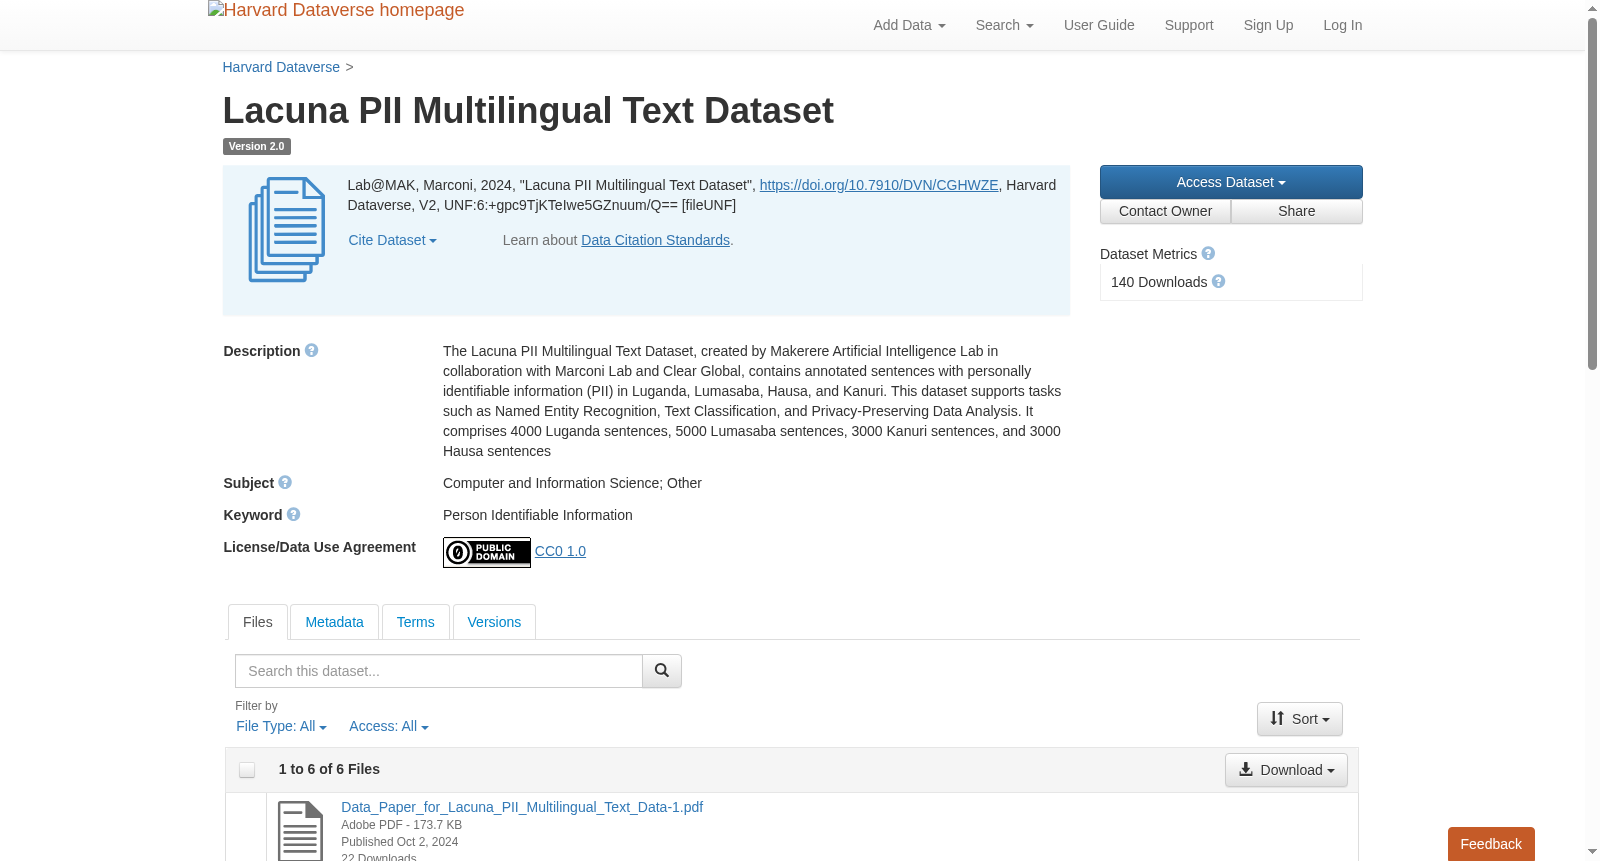Open the Sort dropdown
The width and height of the screenshot is (1600, 861).
pos(1300,719)
